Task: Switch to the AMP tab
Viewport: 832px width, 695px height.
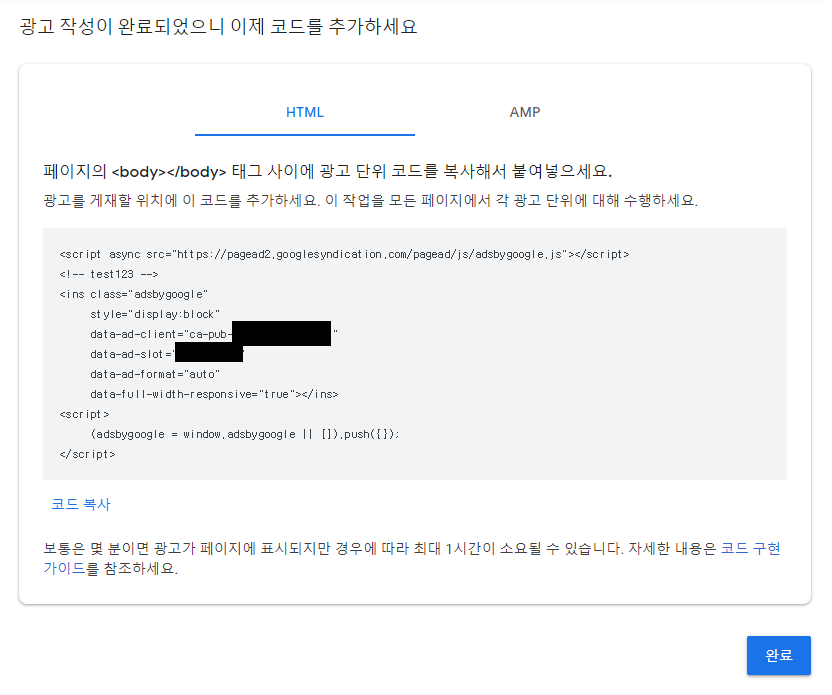Action: click(x=525, y=112)
